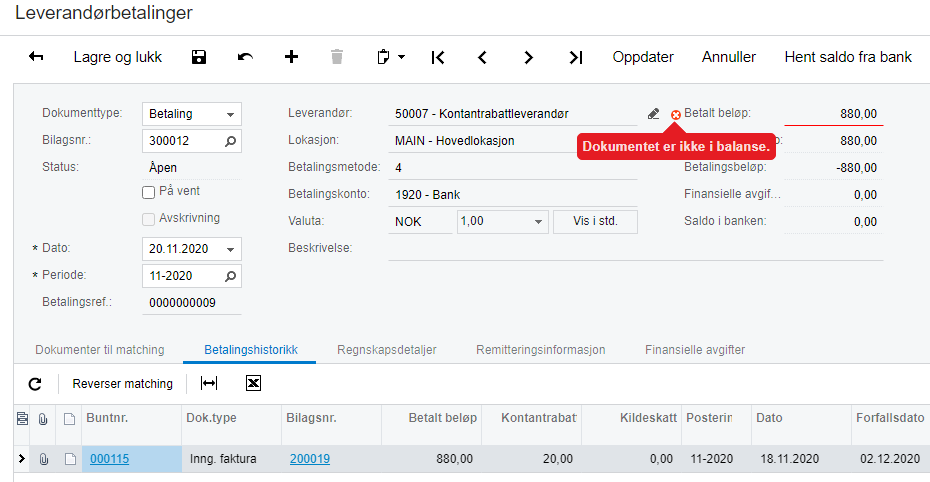Click the undo arrow icon
930x482 pixels.
click(x=245, y=57)
